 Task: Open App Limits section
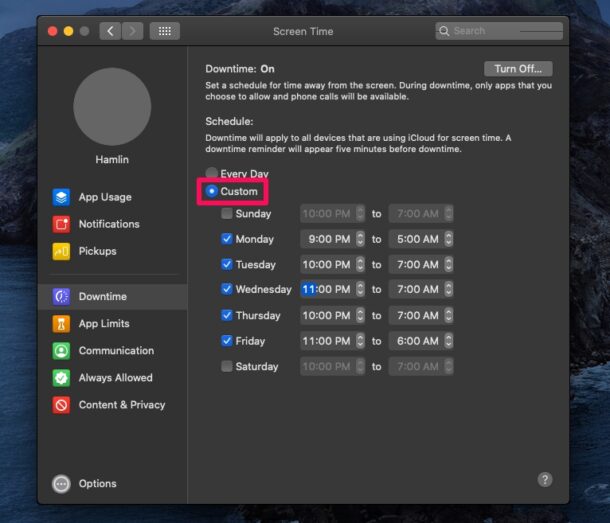pos(113,324)
